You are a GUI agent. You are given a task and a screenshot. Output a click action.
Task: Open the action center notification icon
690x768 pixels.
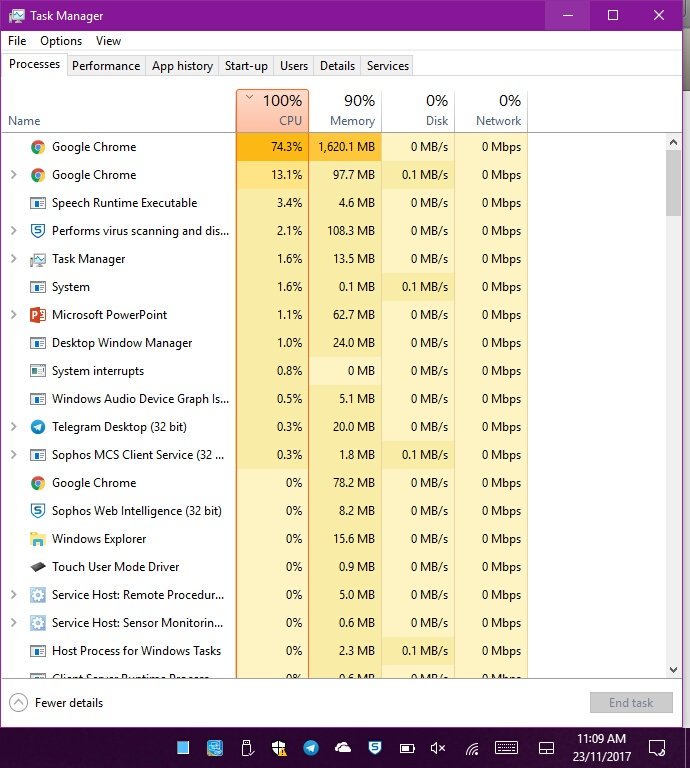[x=657, y=748]
